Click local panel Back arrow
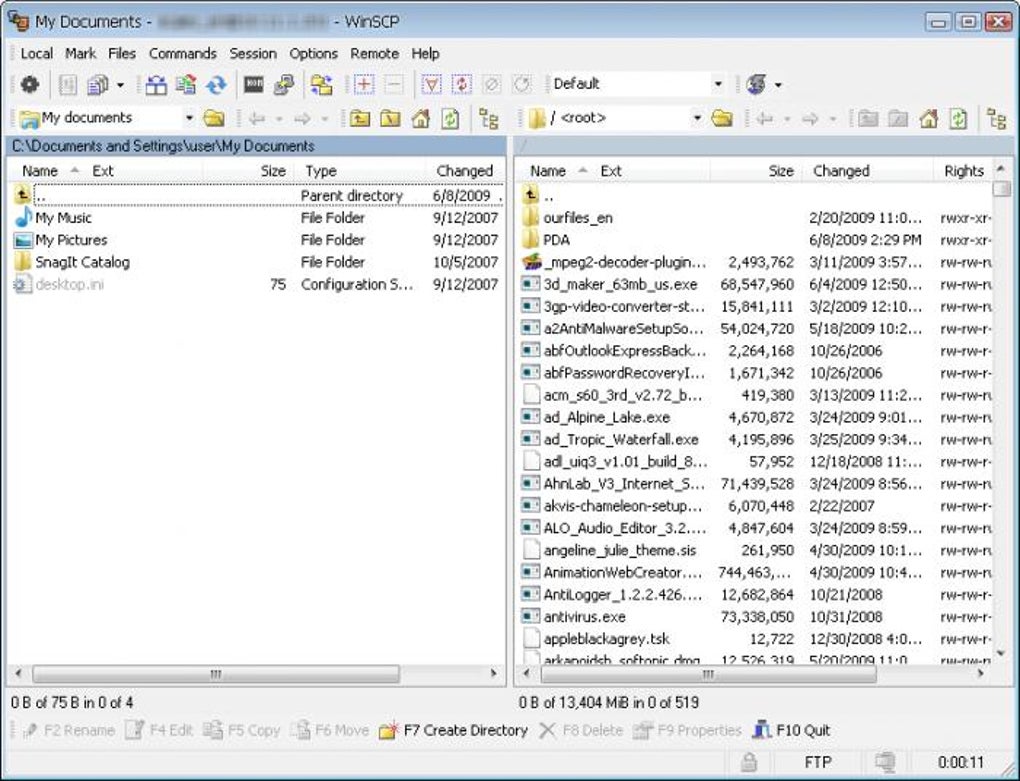This screenshot has height=781, width=1020. (257, 118)
